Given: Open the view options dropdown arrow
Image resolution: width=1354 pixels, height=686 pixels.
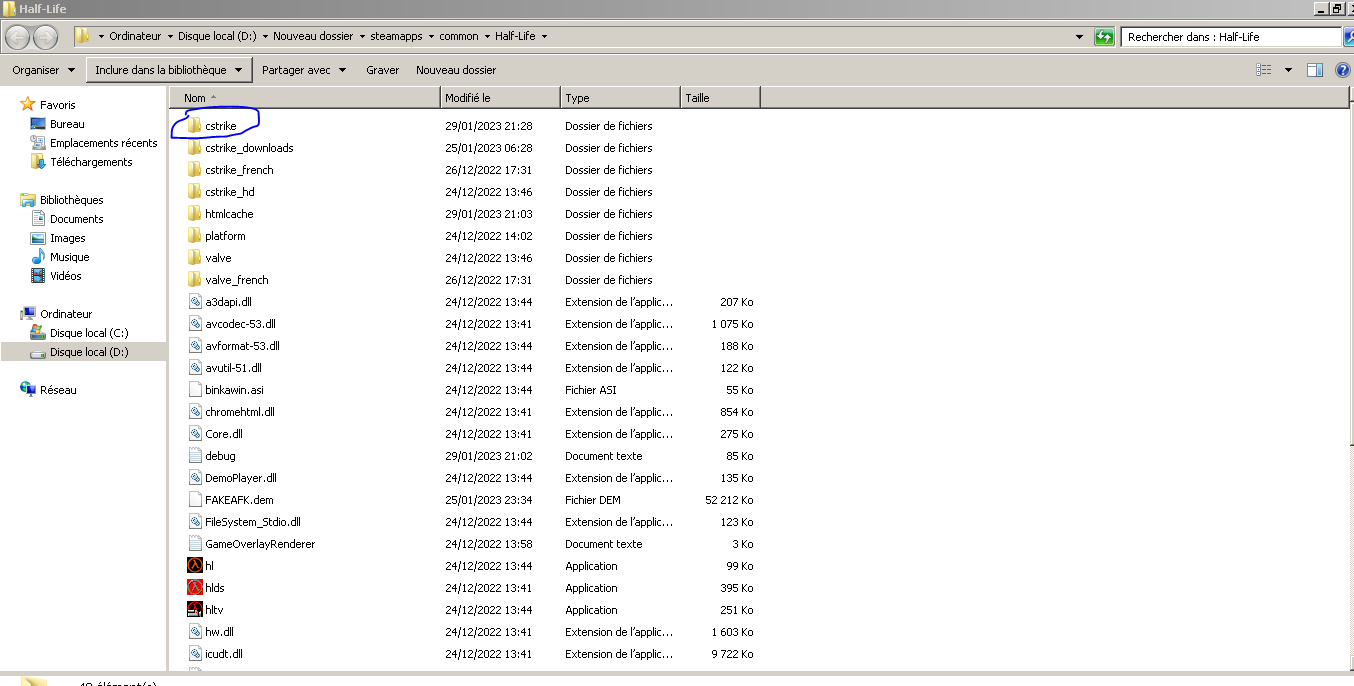Looking at the screenshot, I should pos(1288,70).
